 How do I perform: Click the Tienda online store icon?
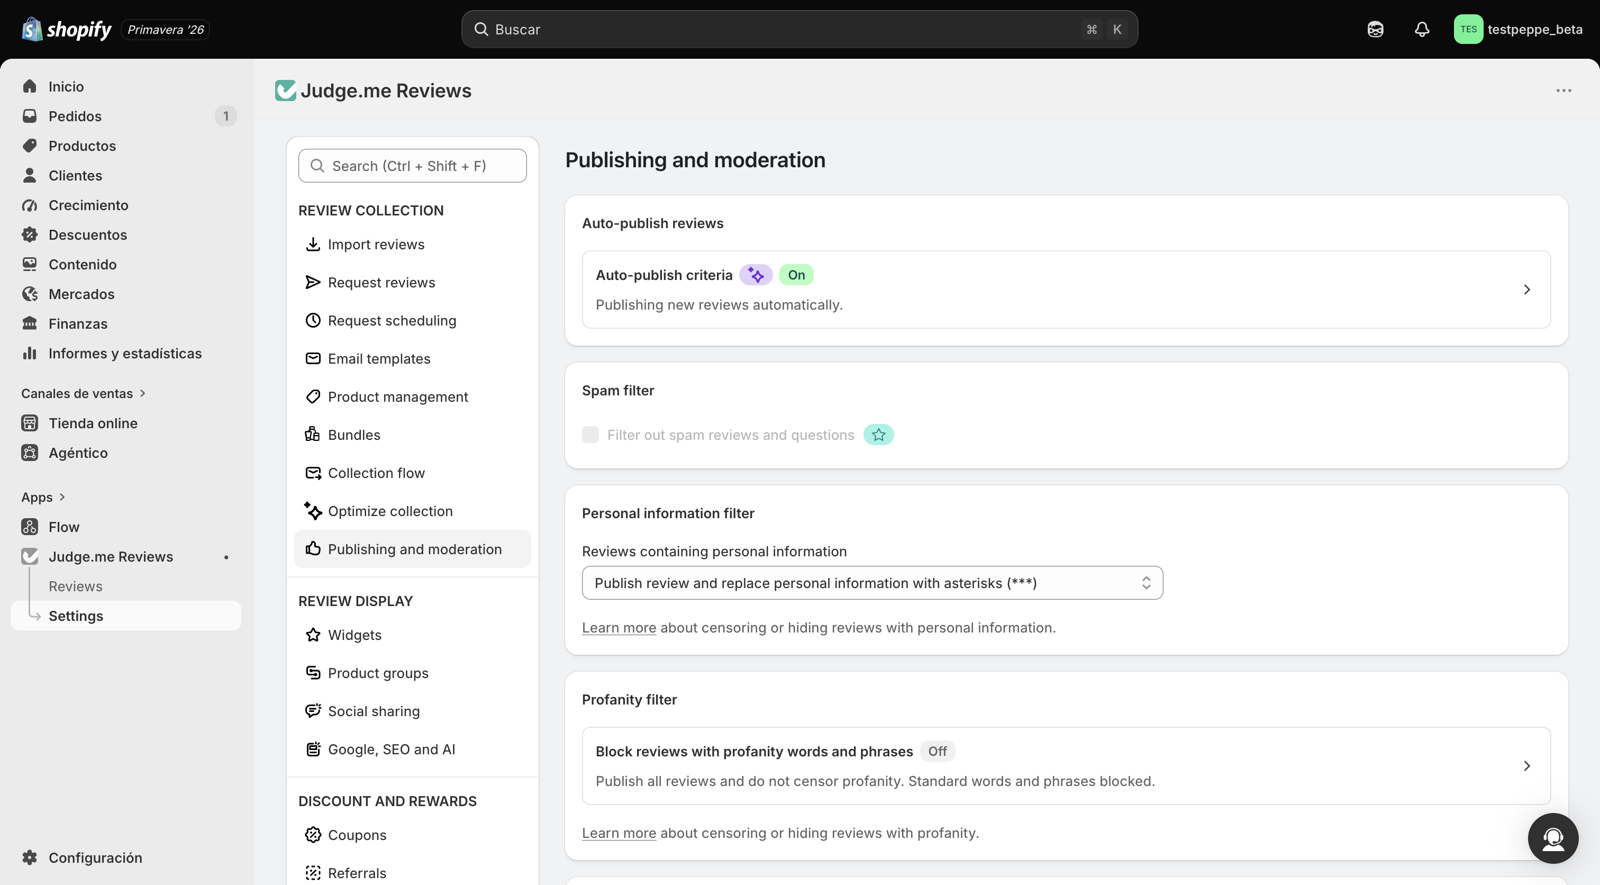tap(30, 423)
